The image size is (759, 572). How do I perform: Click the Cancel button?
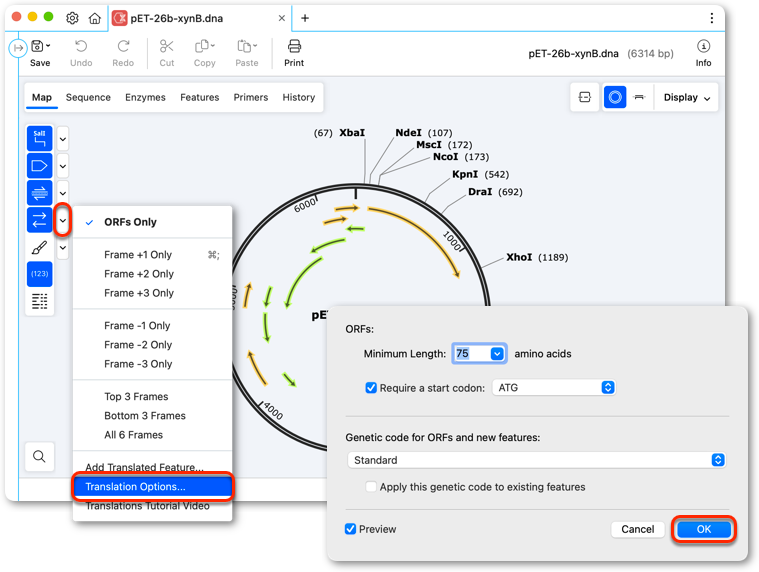[x=638, y=529]
